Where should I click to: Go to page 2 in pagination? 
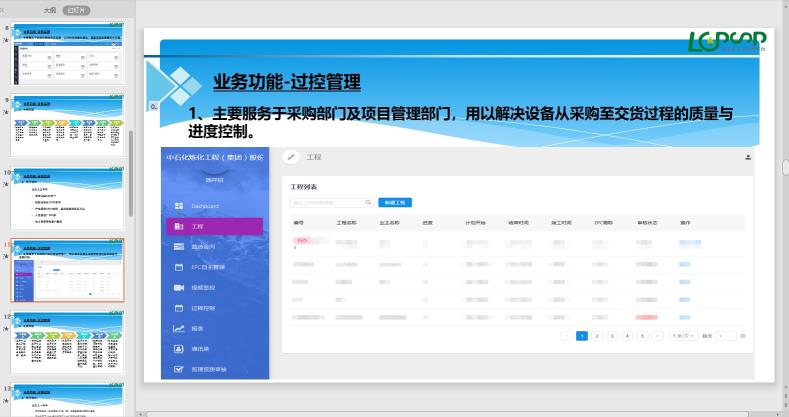coord(597,336)
